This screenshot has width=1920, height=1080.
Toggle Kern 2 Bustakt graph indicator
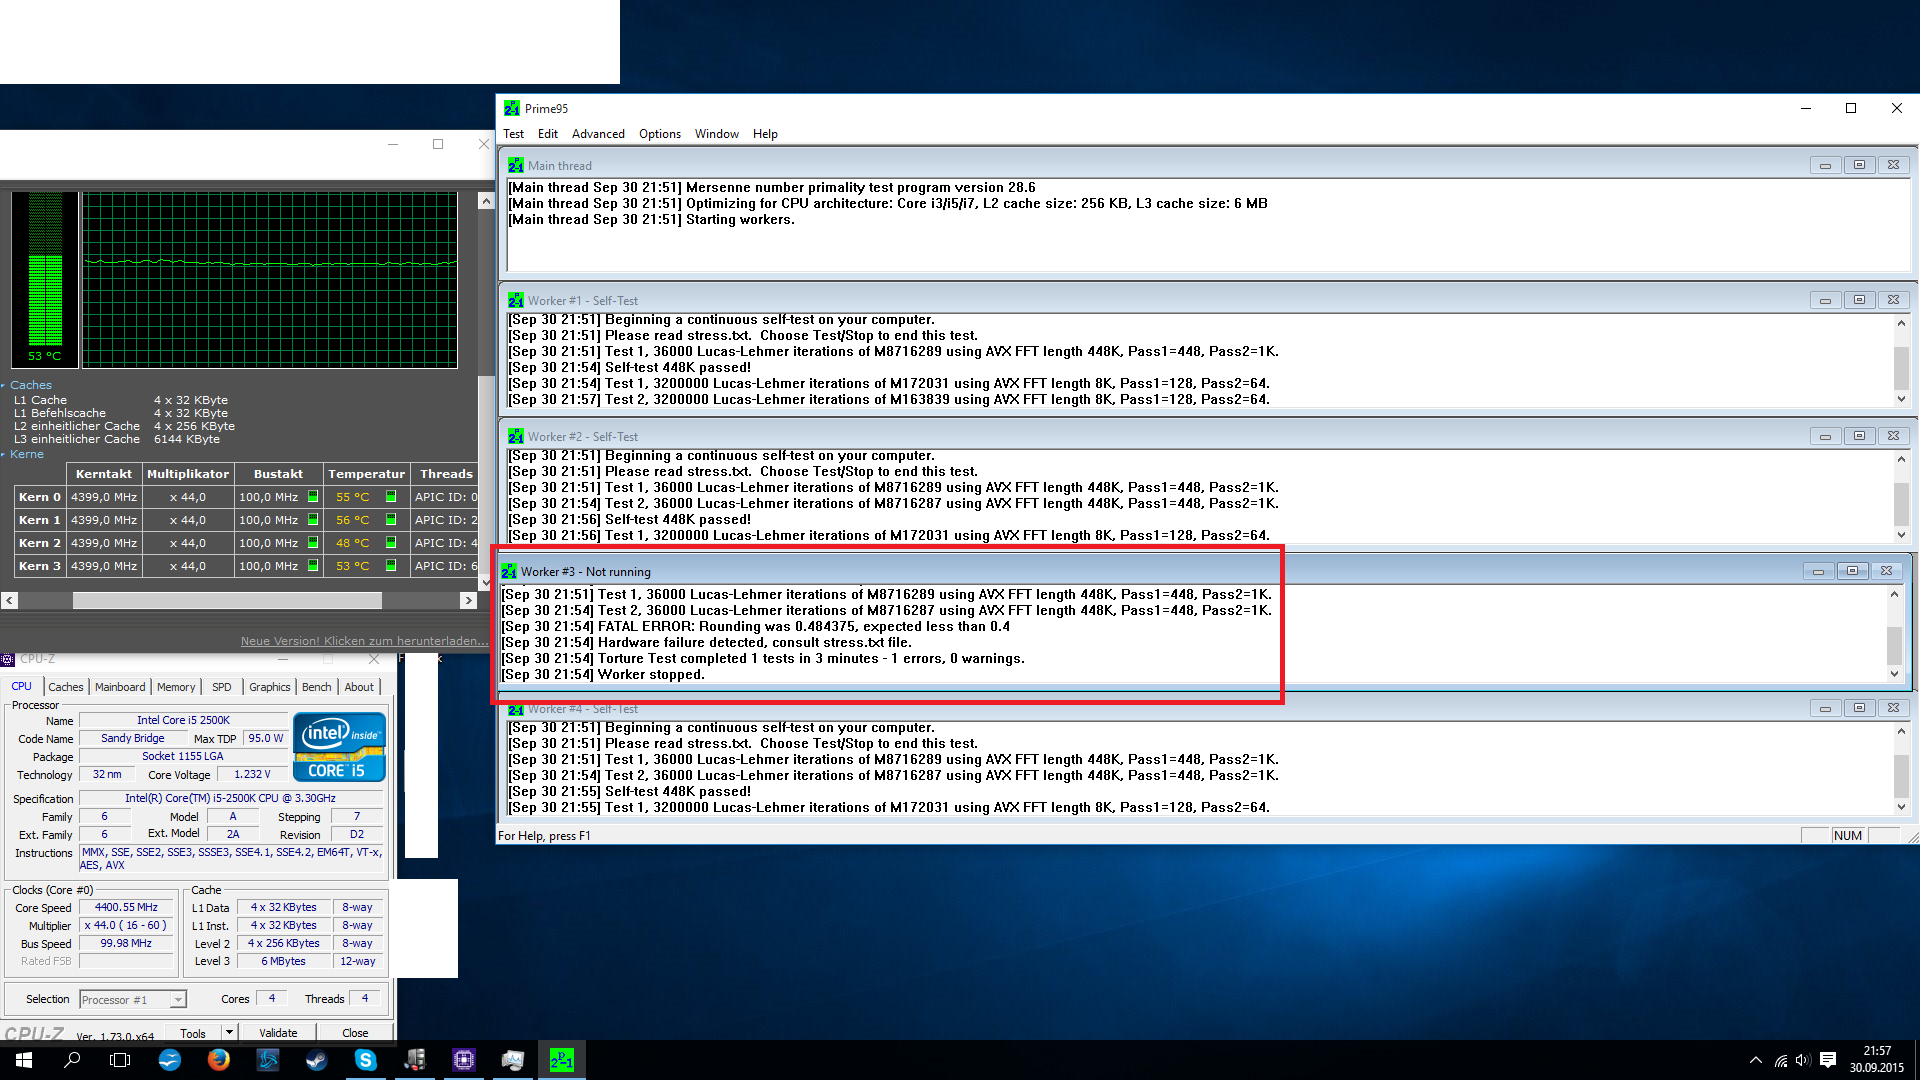[313, 543]
